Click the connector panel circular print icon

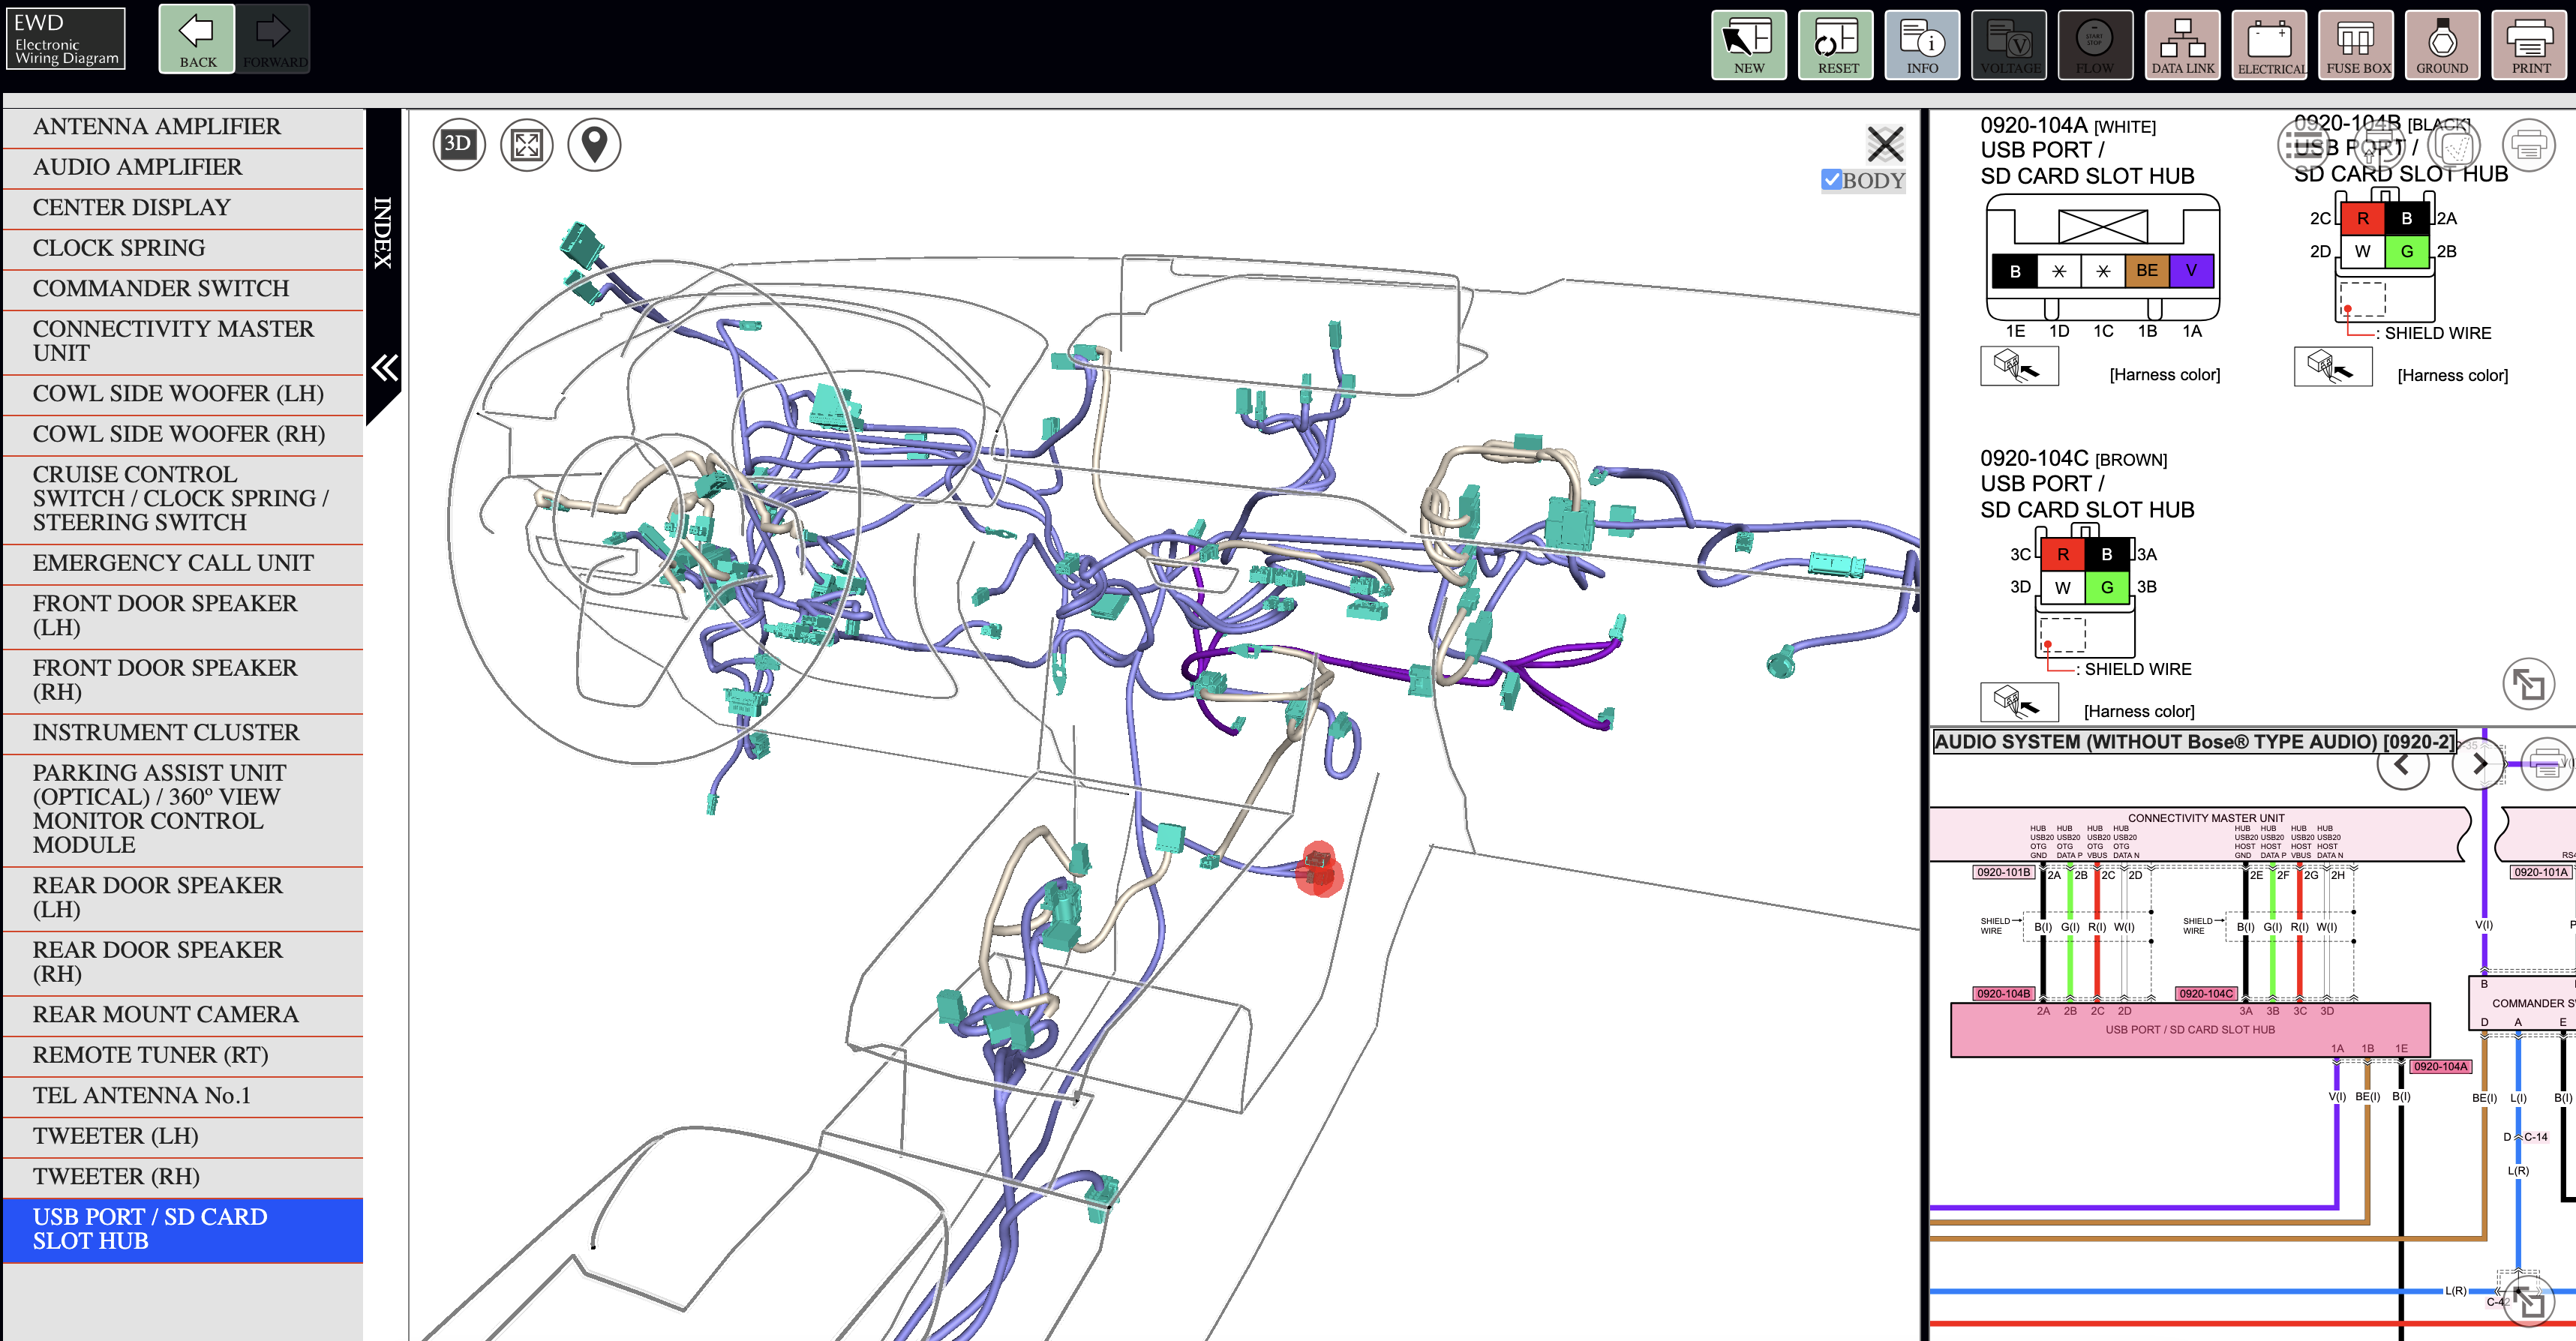click(2528, 145)
